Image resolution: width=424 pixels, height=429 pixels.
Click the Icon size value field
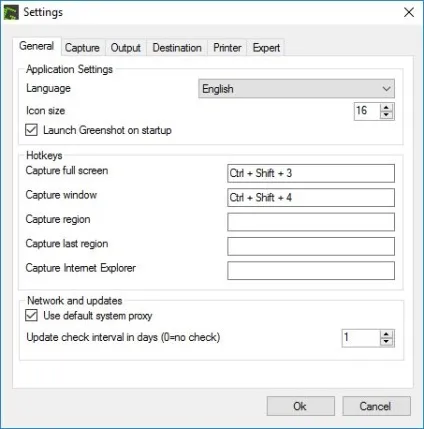pyautogui.click(x=367, y=111)
